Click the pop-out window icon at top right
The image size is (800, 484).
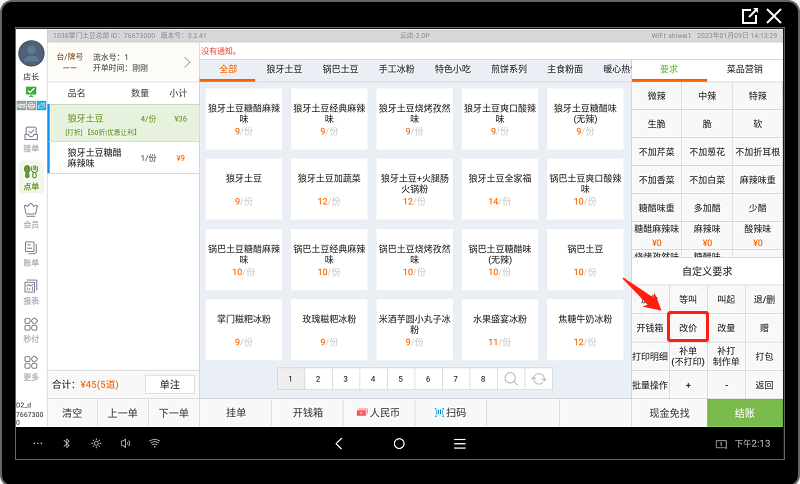(749, 16)
